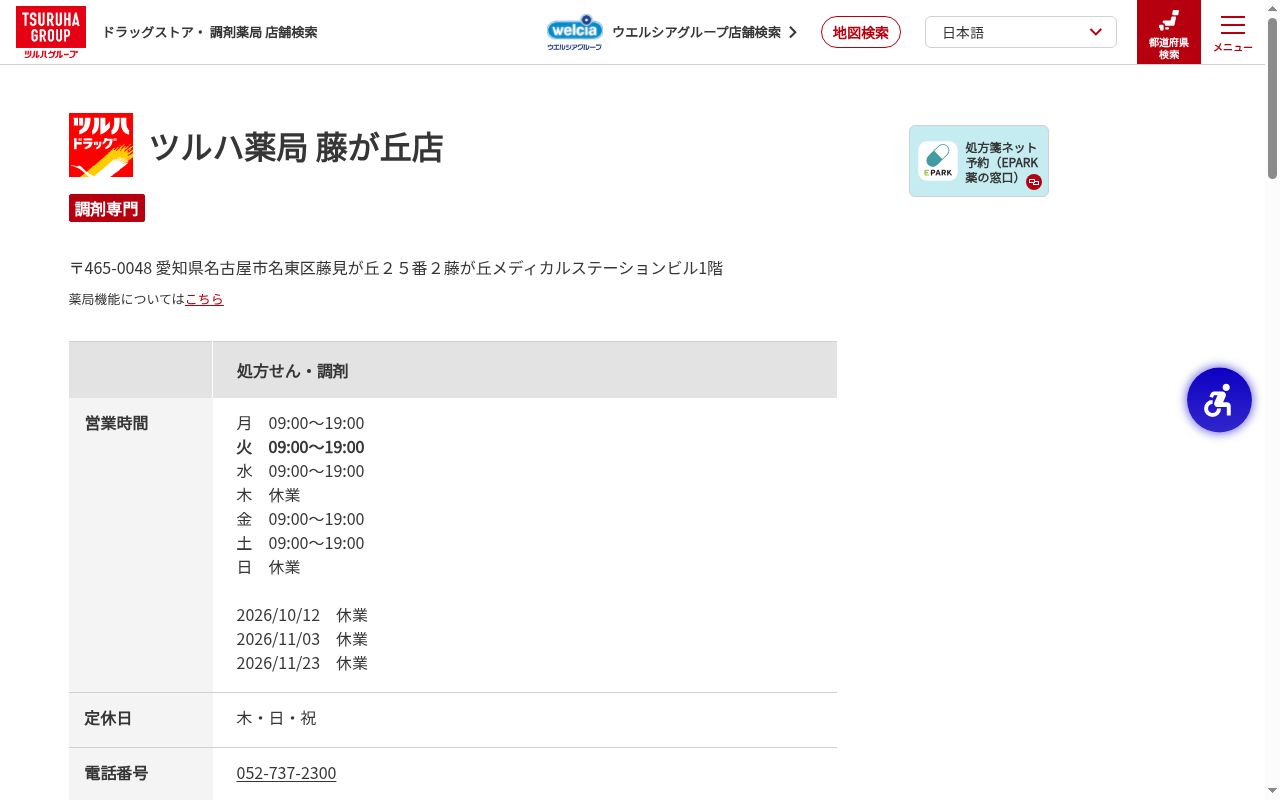Screen dimensions: 1280x800
Task: Click the ドラッグストア・調剤薬局 店舗検索 header text
Action: (x=210, y=32)
